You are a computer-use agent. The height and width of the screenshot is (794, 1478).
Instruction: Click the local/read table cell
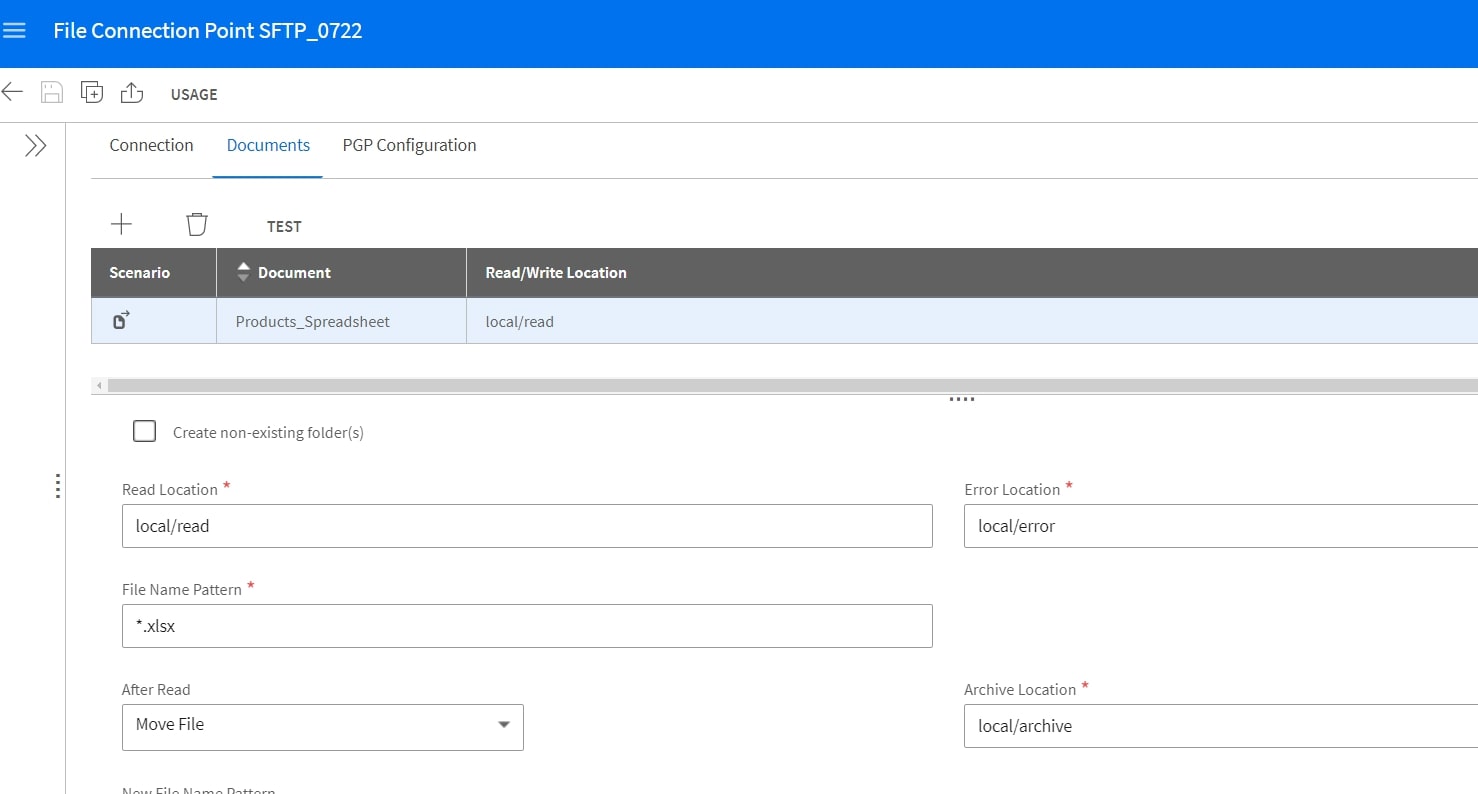pyautogui.click(x=972, y=321)
